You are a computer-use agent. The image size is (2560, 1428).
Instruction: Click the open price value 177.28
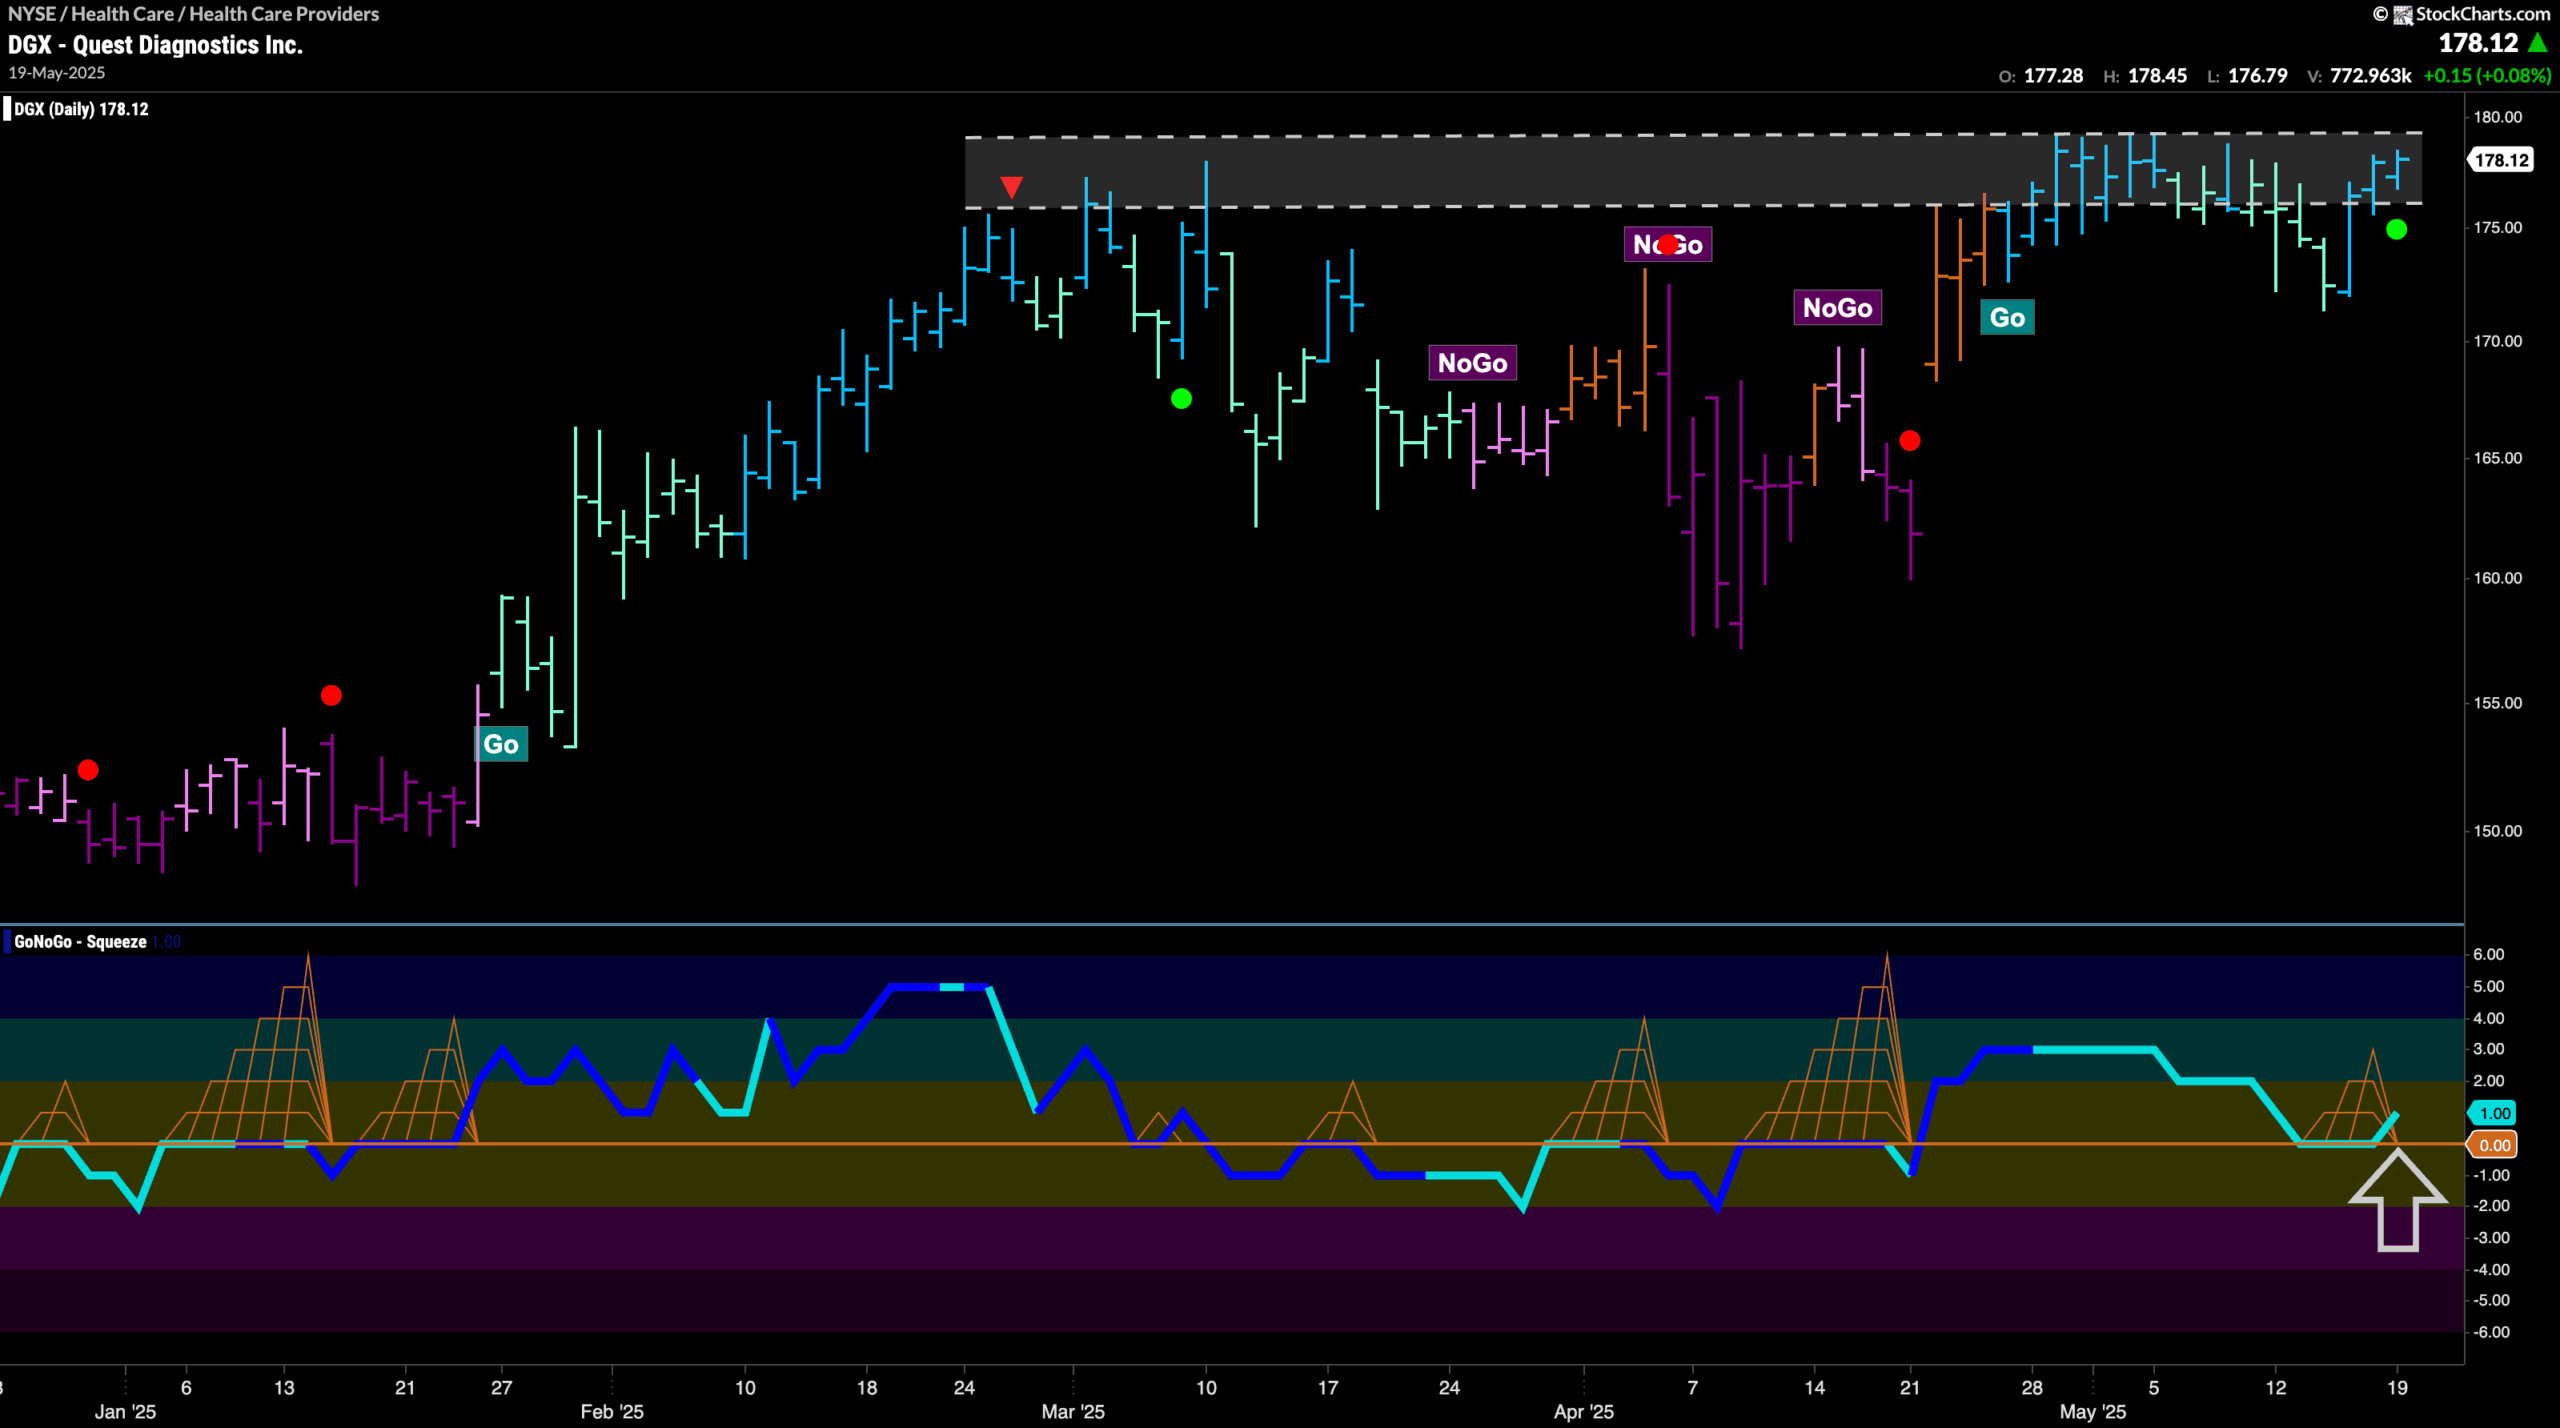(2053, 76)
